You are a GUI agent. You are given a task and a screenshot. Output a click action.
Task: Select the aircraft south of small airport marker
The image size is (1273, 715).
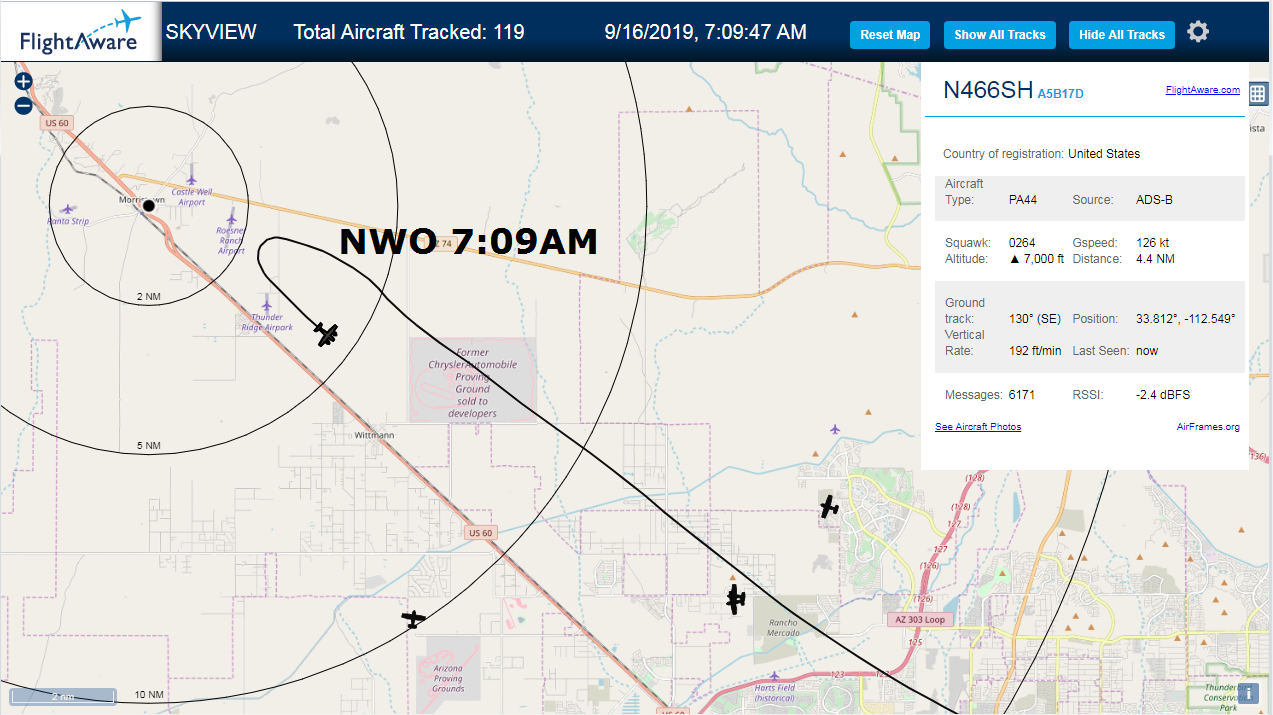coord(829,507)
